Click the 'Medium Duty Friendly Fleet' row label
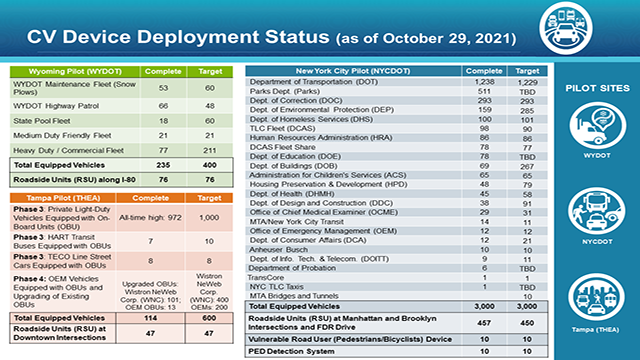This screenshot has width=640, height=360. point(62,136)
